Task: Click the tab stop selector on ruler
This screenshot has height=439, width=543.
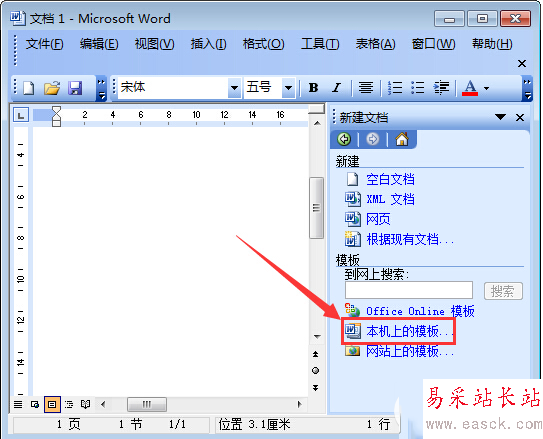Action: tap(21, 115)
